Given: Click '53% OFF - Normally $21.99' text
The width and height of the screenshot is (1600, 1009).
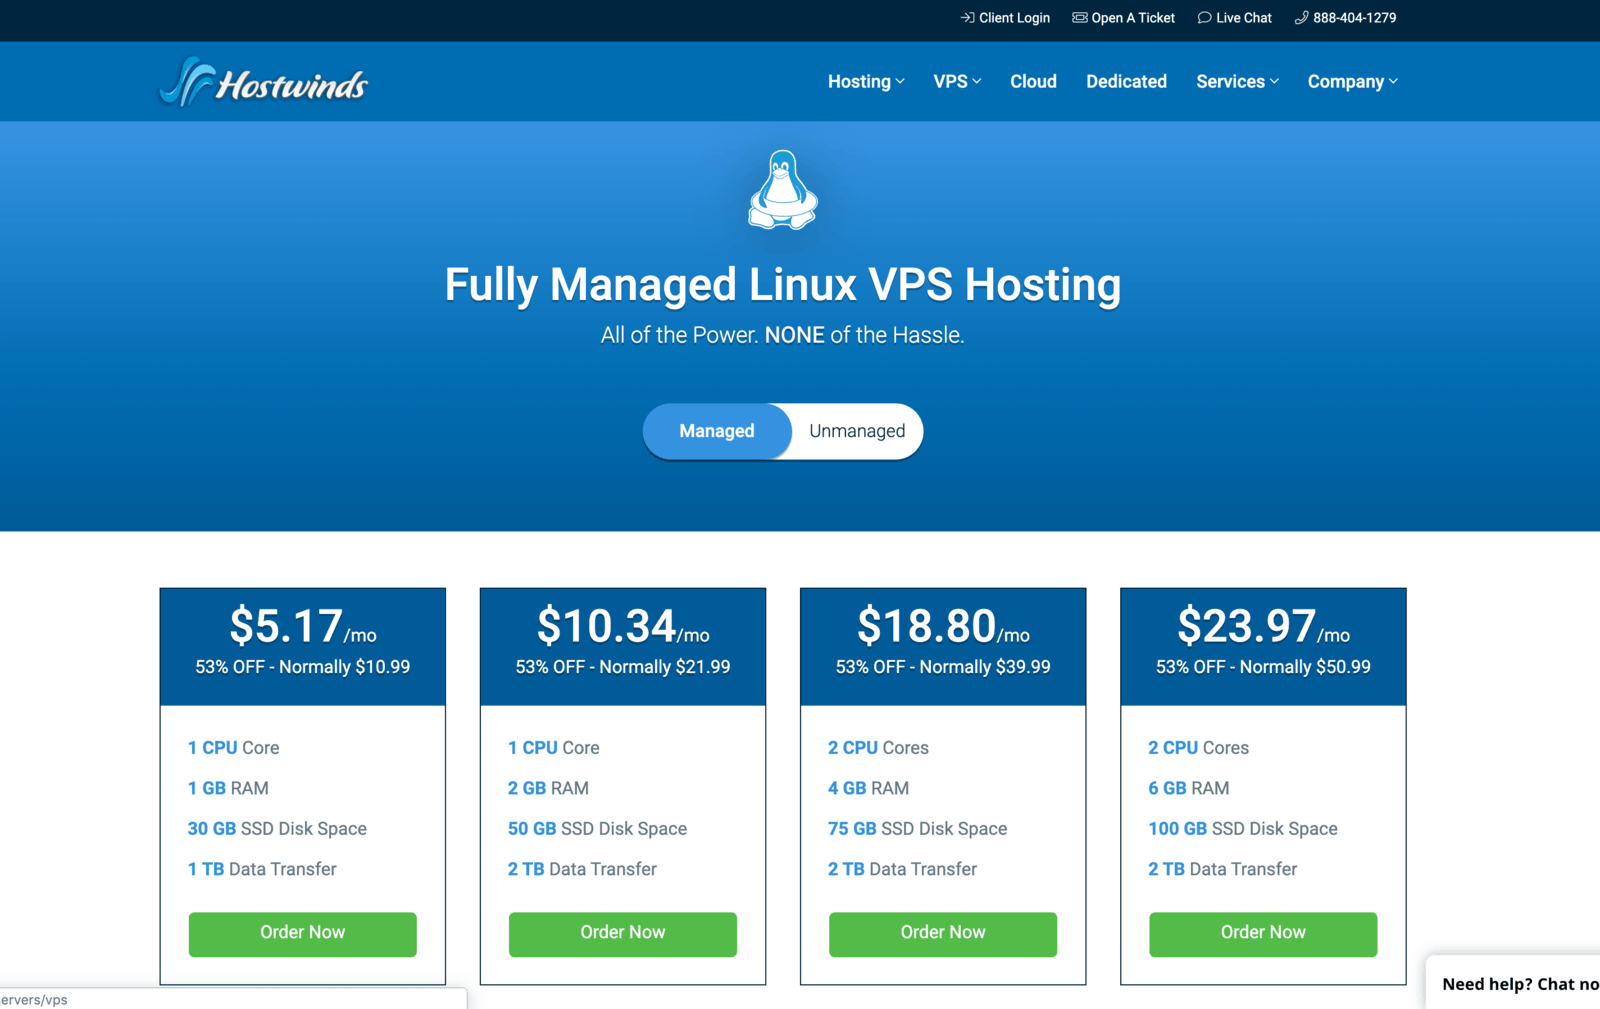Looking at the screenshot, I should click(x=623, y=667).
